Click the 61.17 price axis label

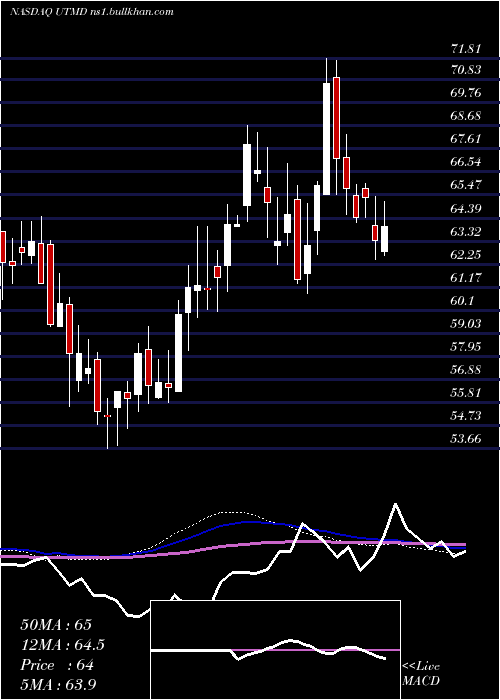pos(466,277)
